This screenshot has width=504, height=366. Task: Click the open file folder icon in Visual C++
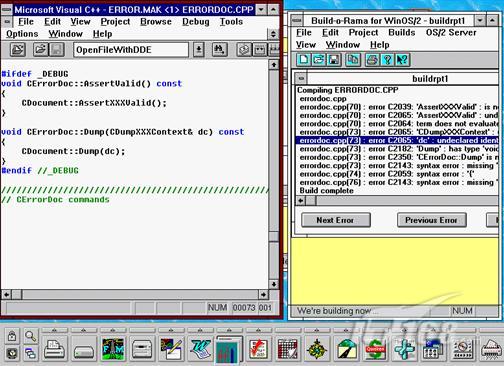pos(41,50)
